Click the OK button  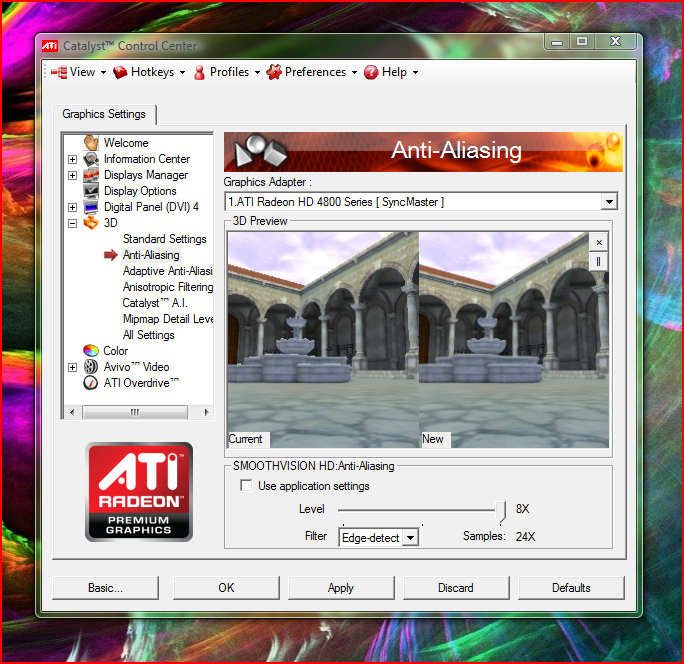(226, 588)
